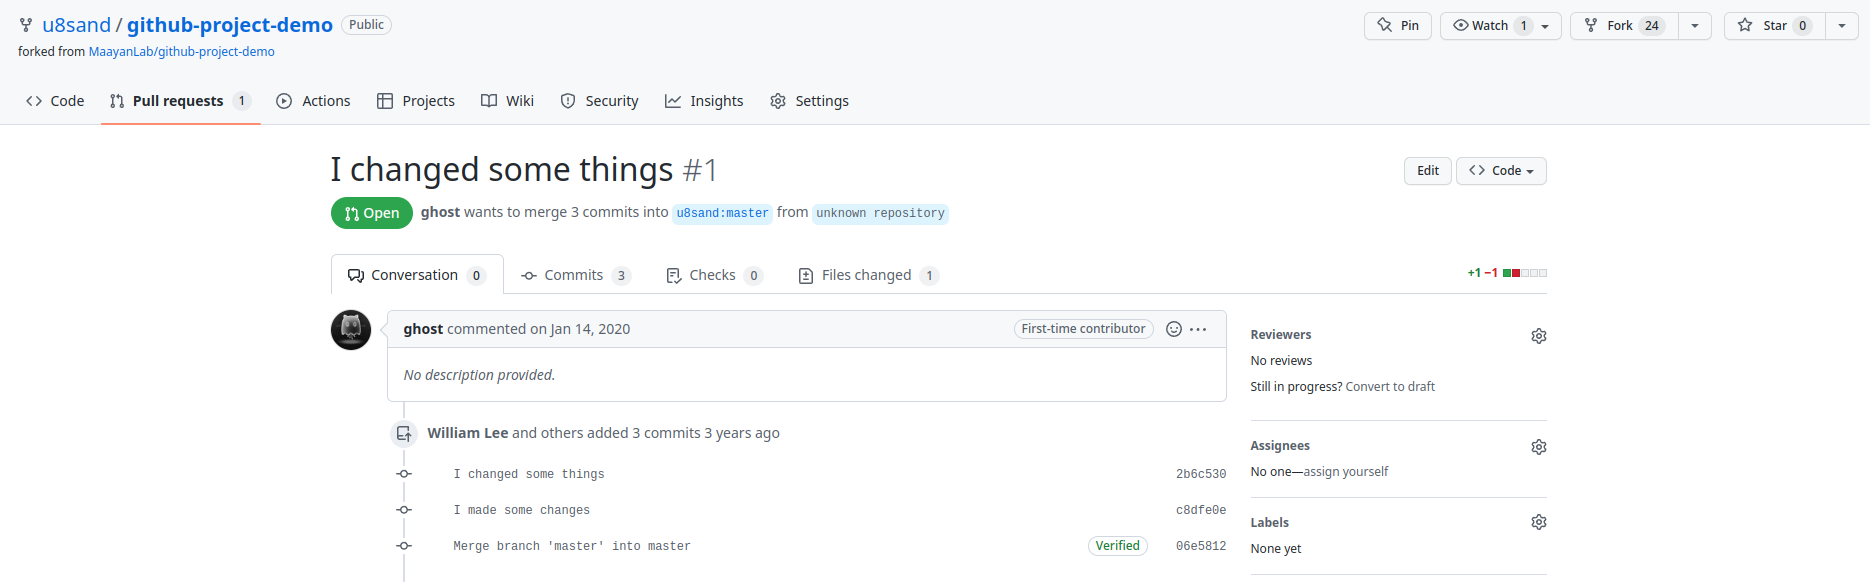Open the Assignees gear settings
This screenshot has height=582, width=1870.
click(x=1538, y=447)
